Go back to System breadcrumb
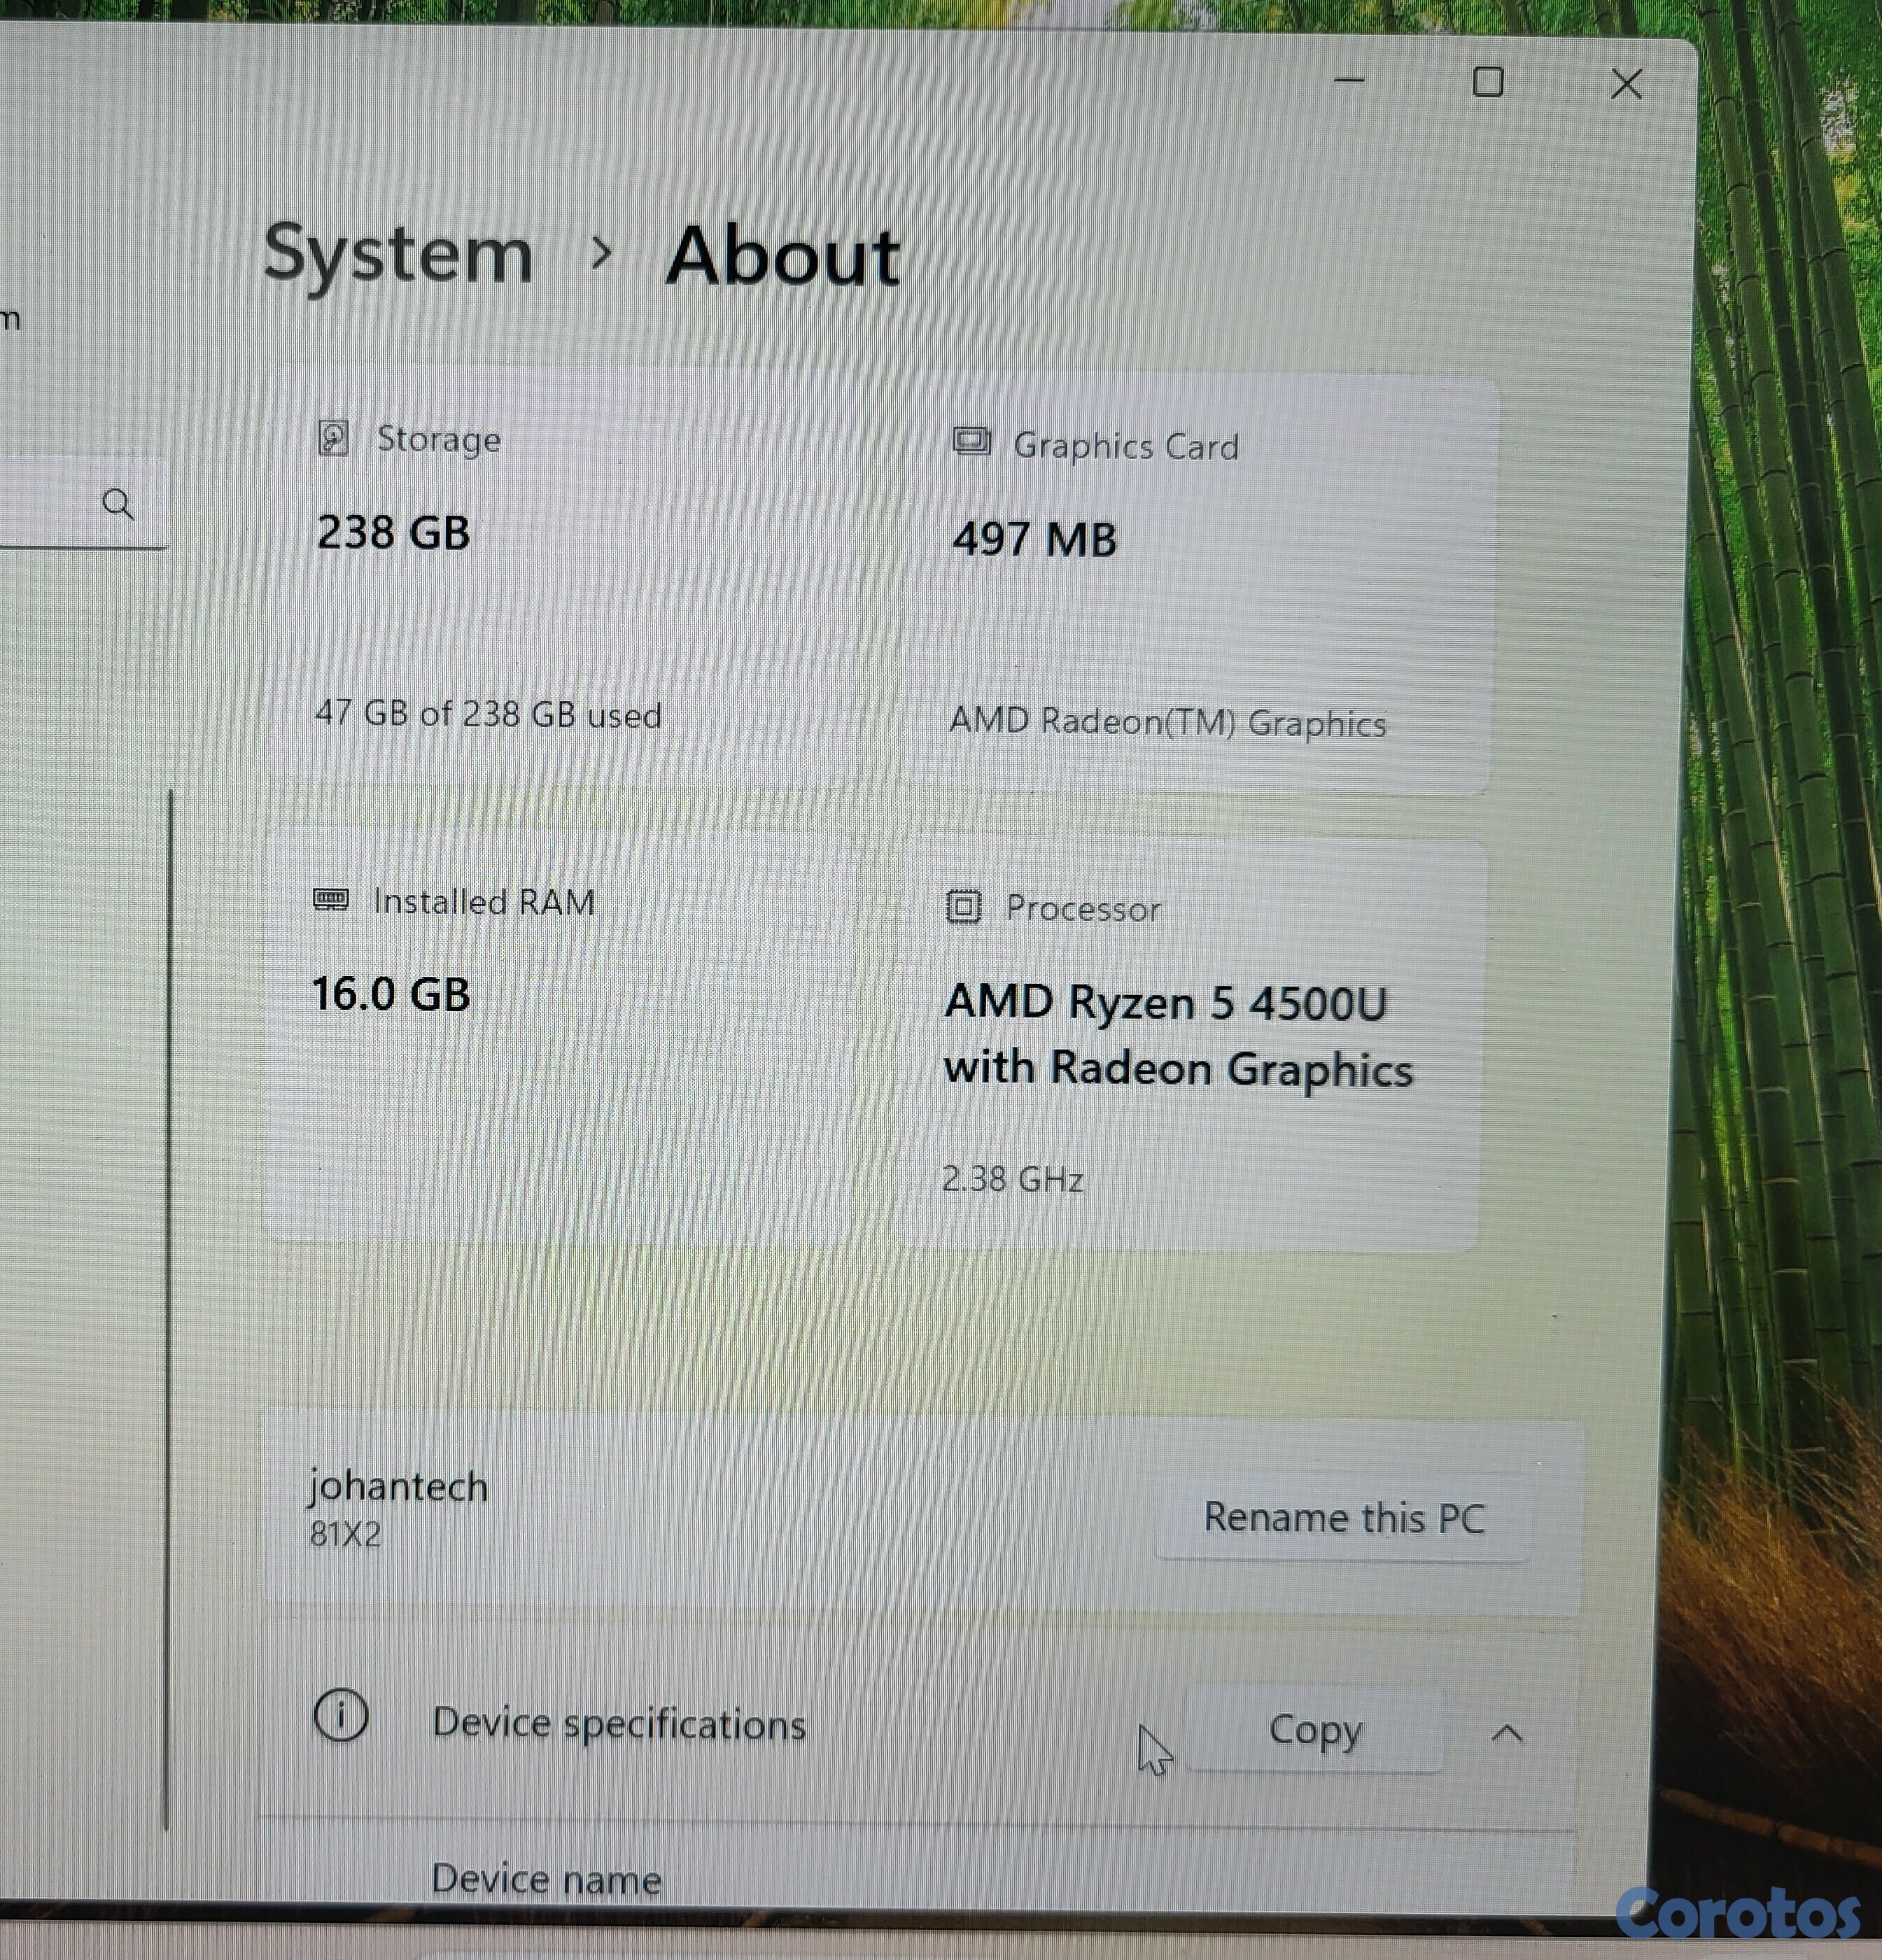 (398, 255)
